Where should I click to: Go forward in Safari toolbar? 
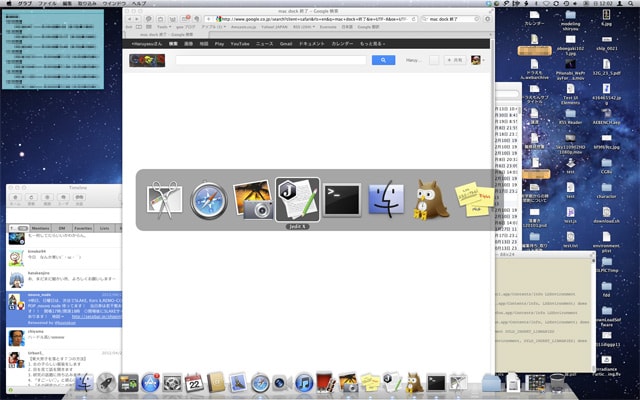click(x=137, y=19)
